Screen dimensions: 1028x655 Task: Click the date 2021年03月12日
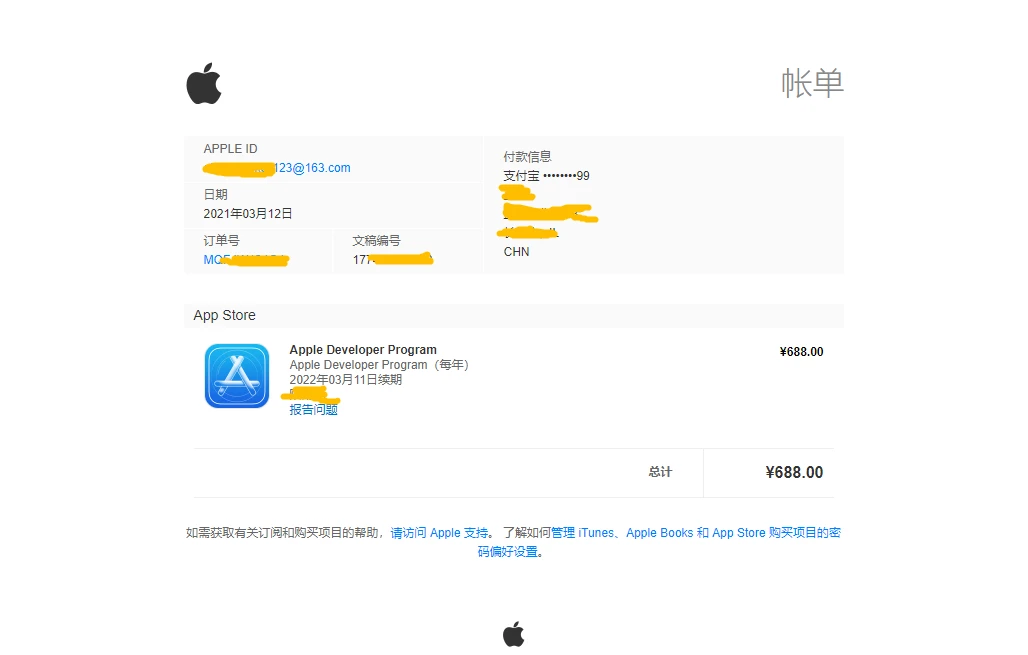click(248, 214)
